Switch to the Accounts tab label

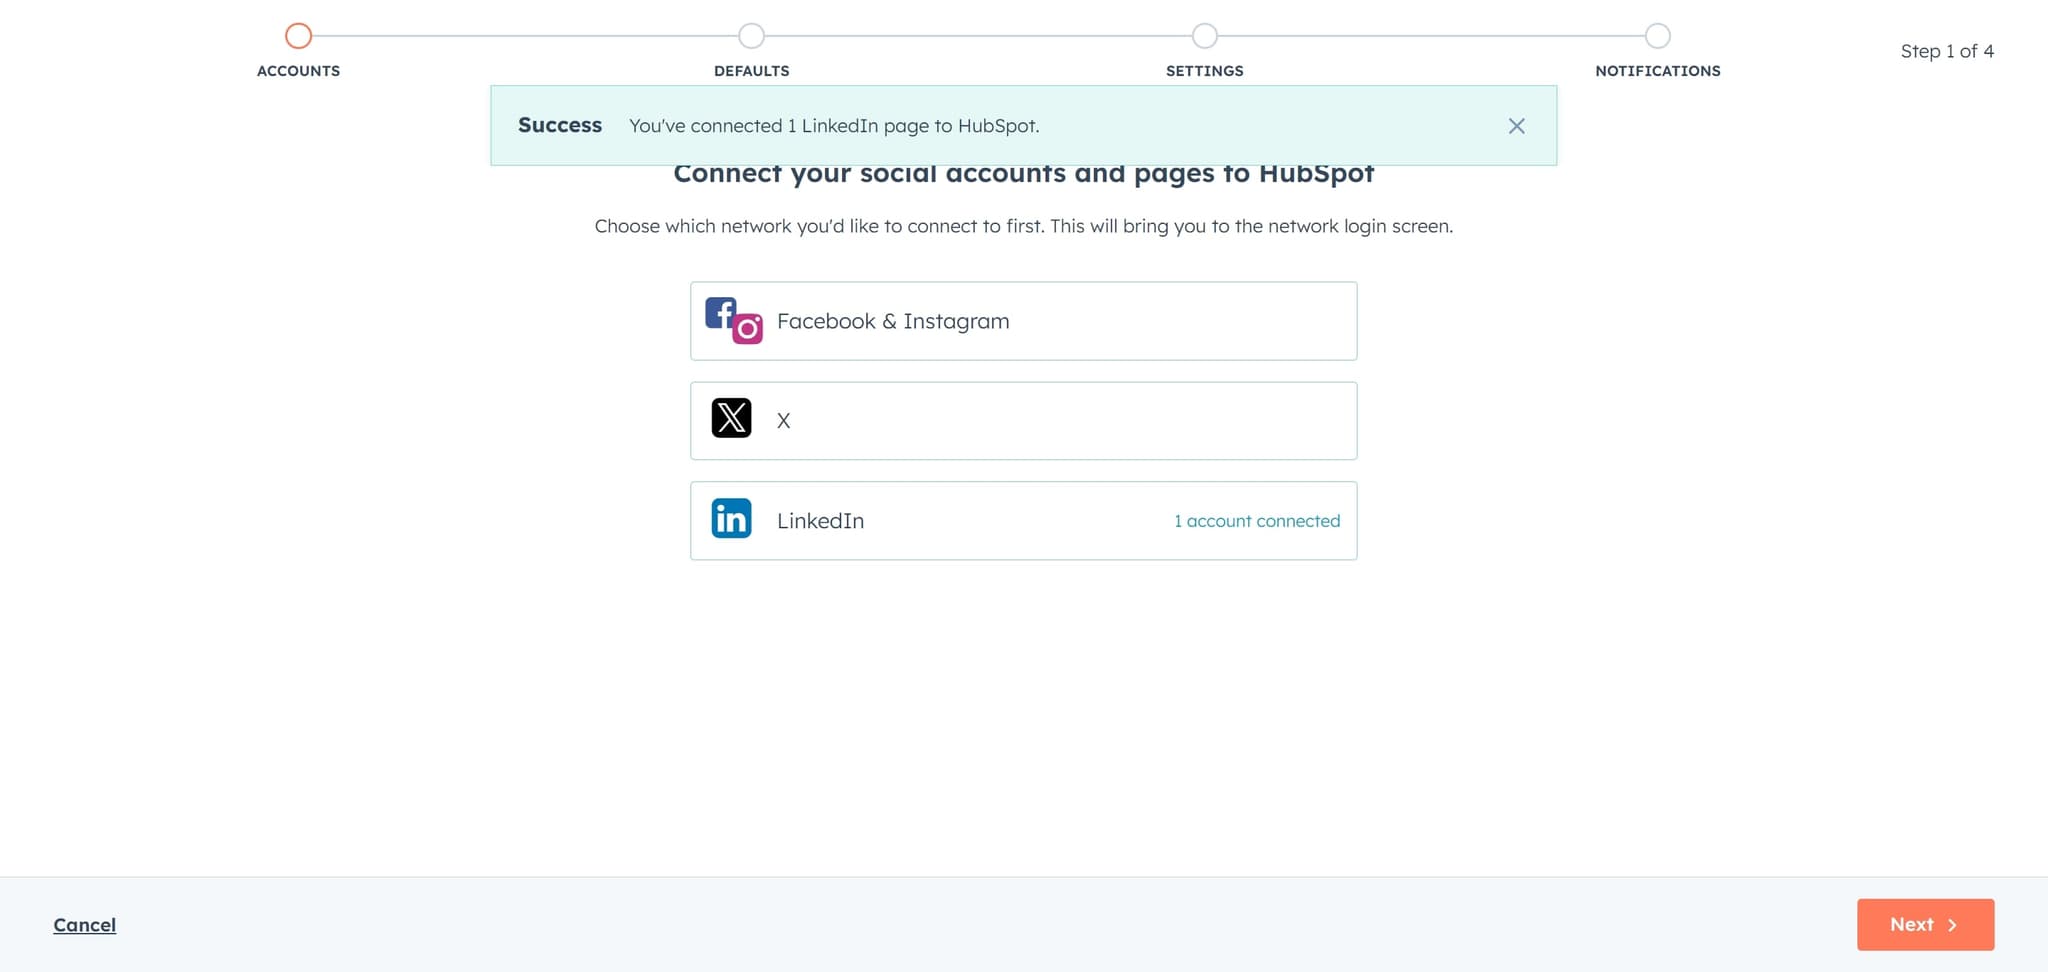[298, 70]
